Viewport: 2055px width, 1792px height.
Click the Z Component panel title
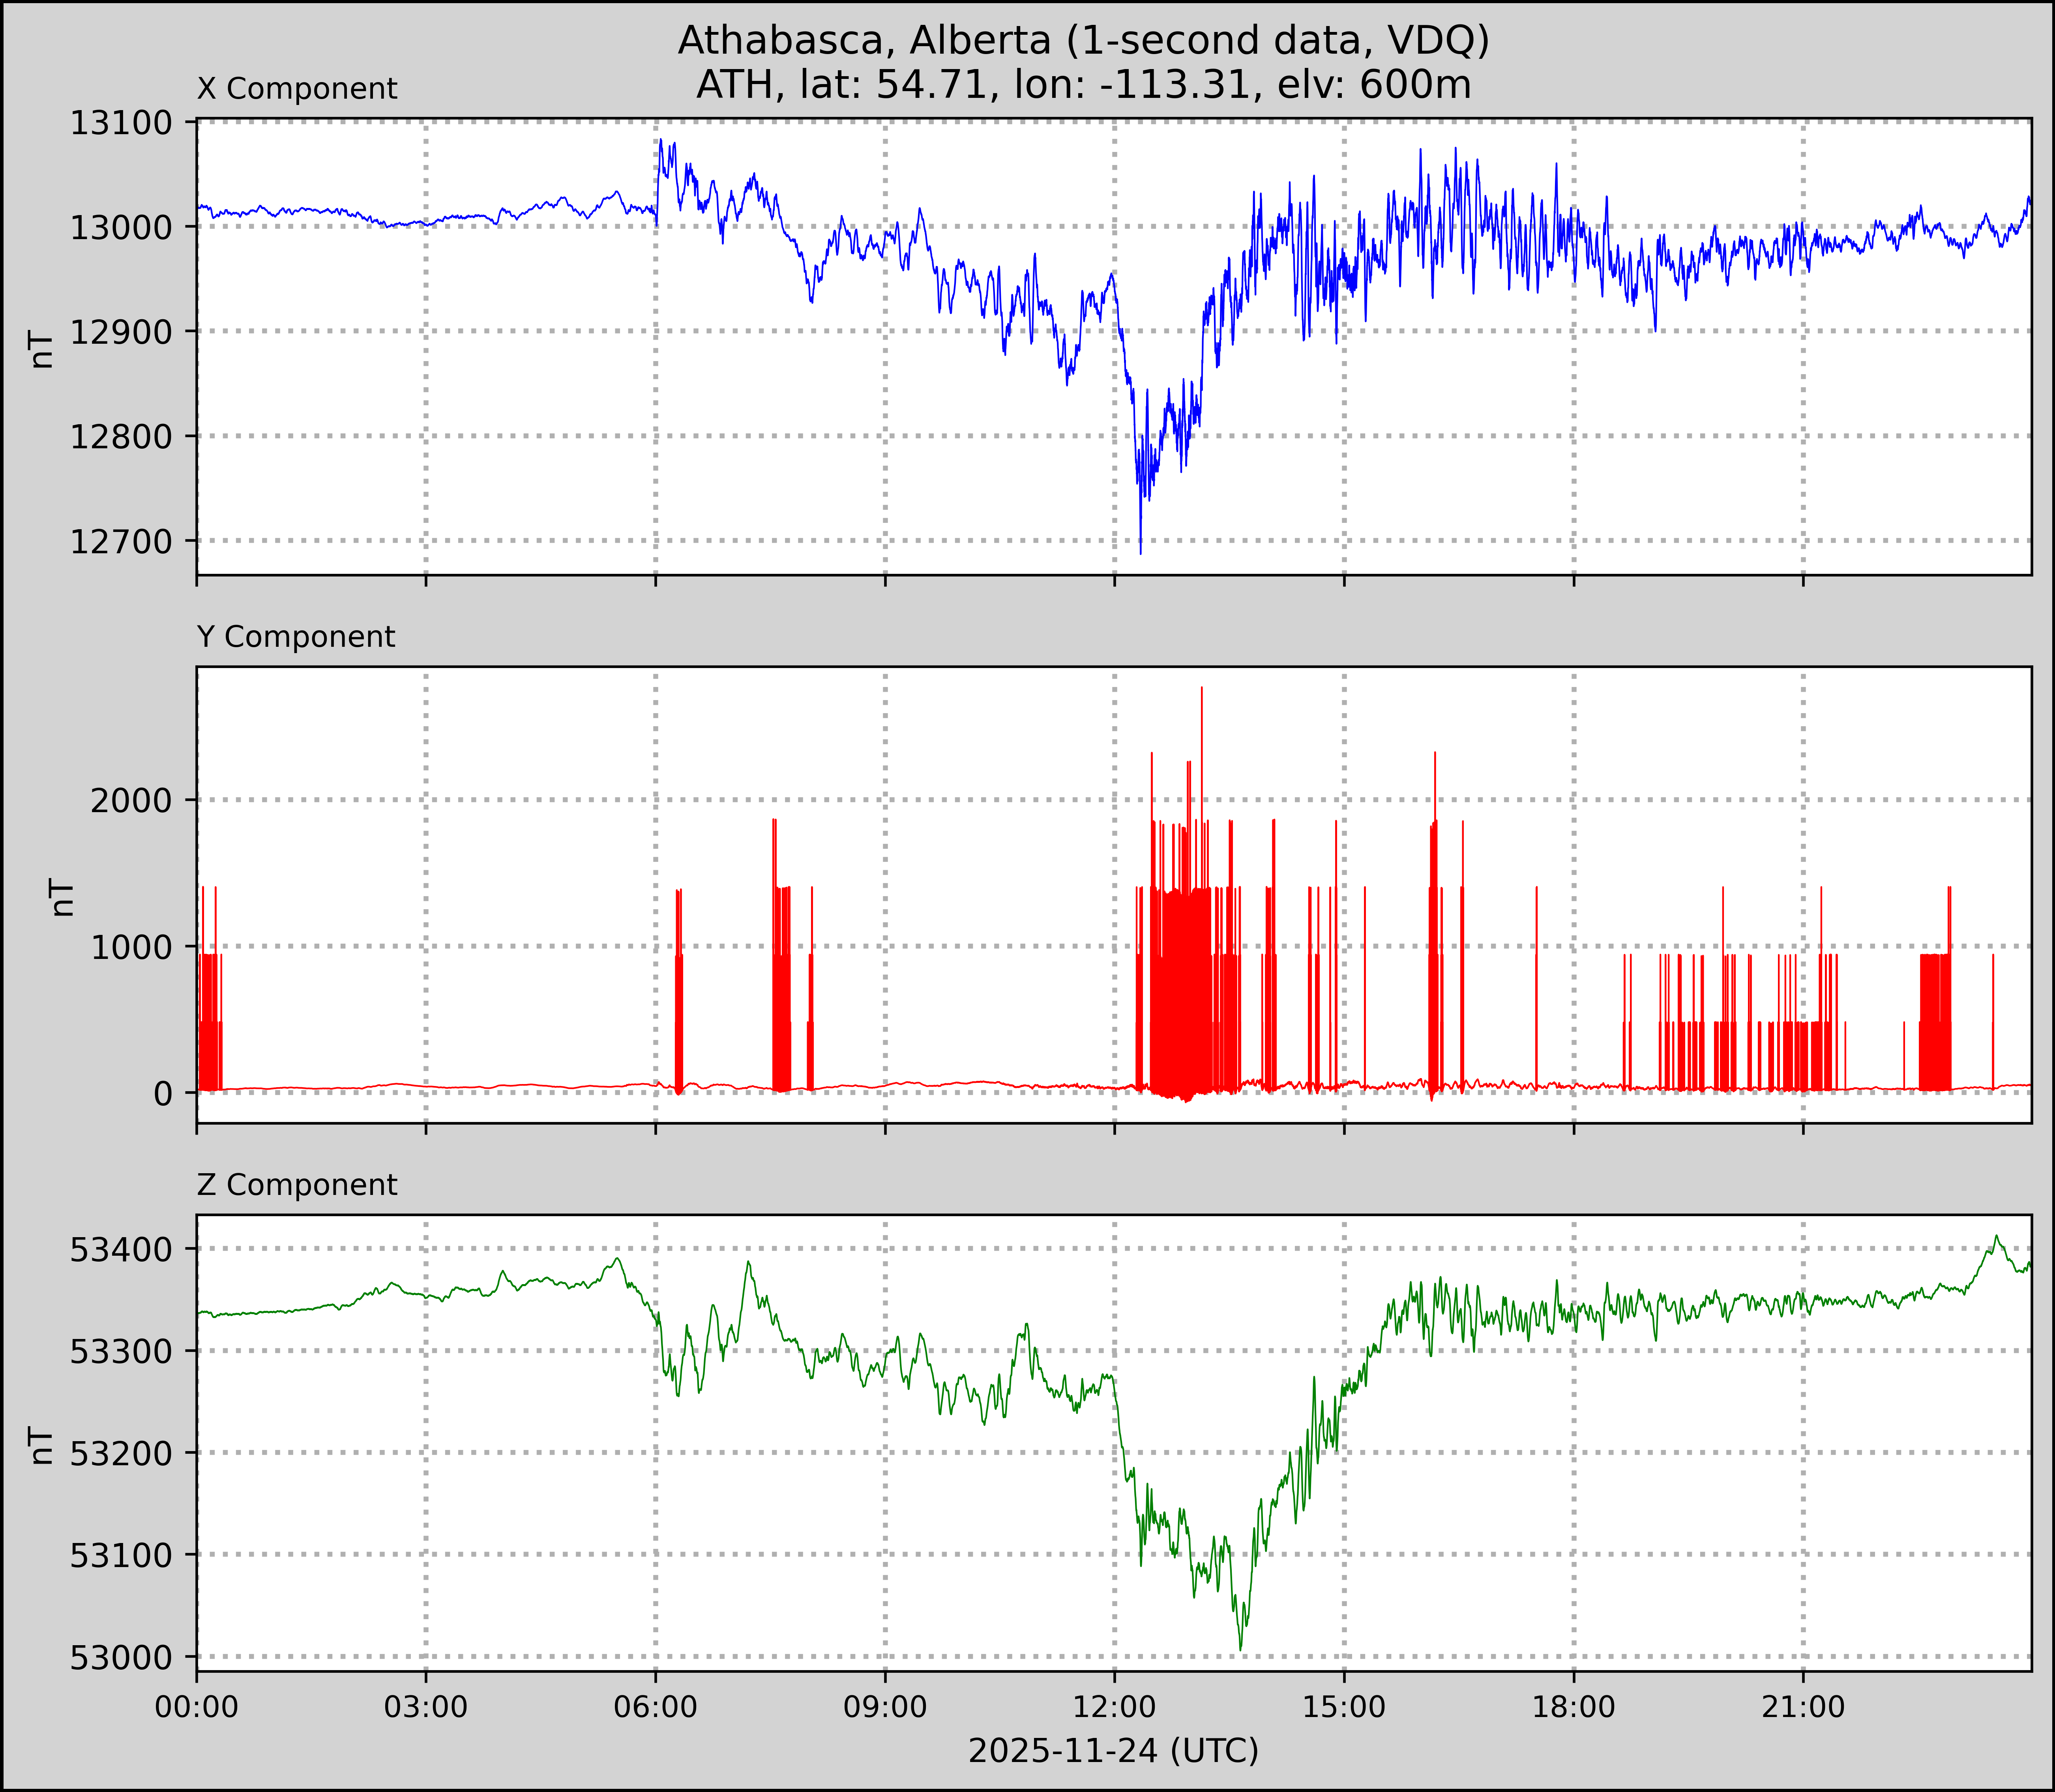297,1185
